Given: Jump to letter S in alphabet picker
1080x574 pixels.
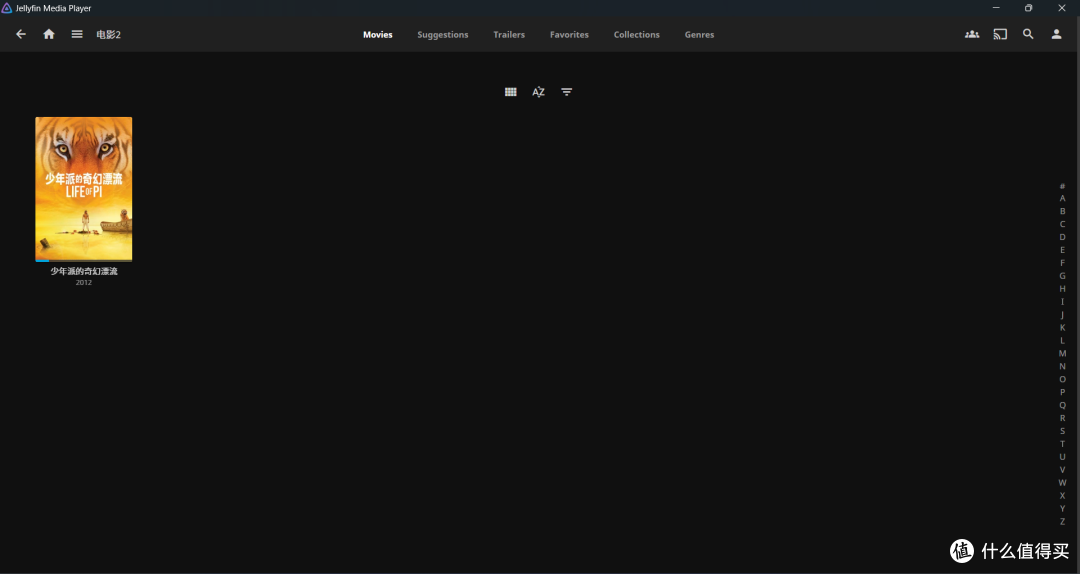Looking at the screenshot, I should coord(1062,431).
